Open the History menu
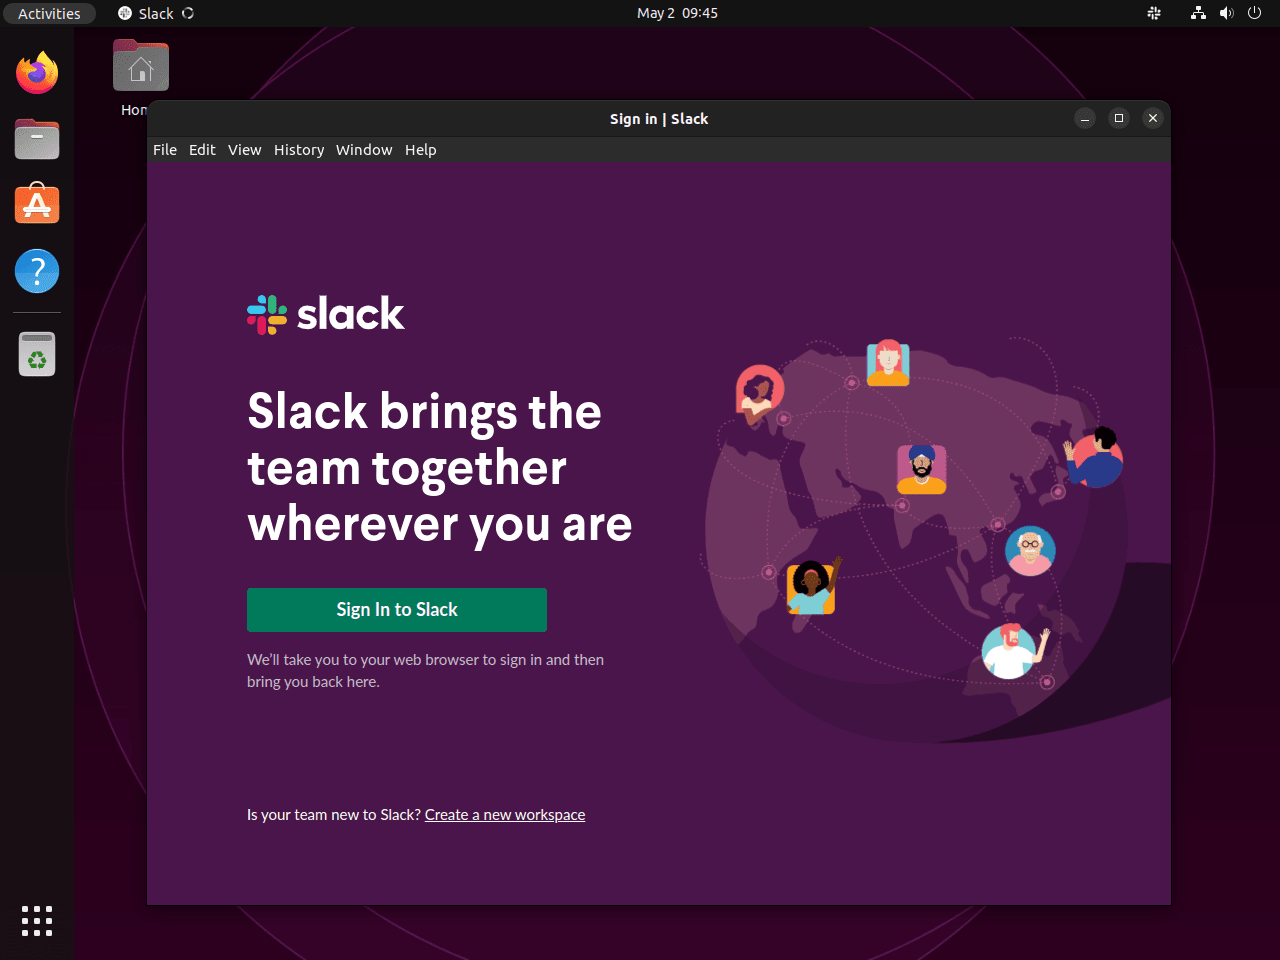1280x960 pixels. coord(299,150)
